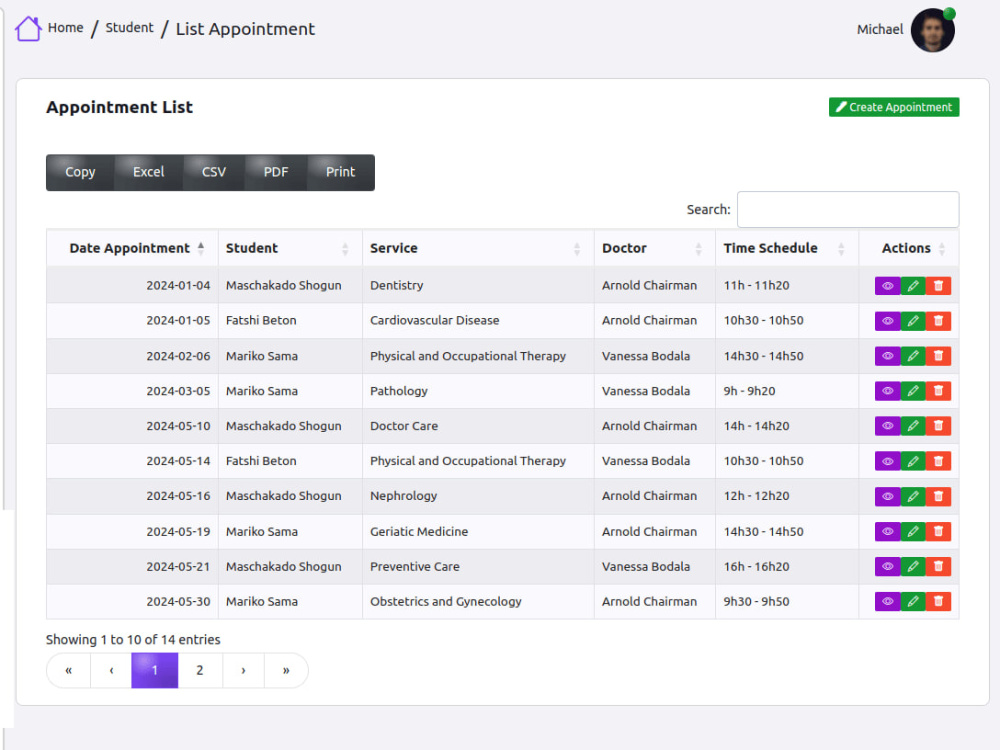View the Pathology appointment
Image resolution: width=1000 pixels, height=750 pixels.
pyautogui.click(x=887, y=391)
